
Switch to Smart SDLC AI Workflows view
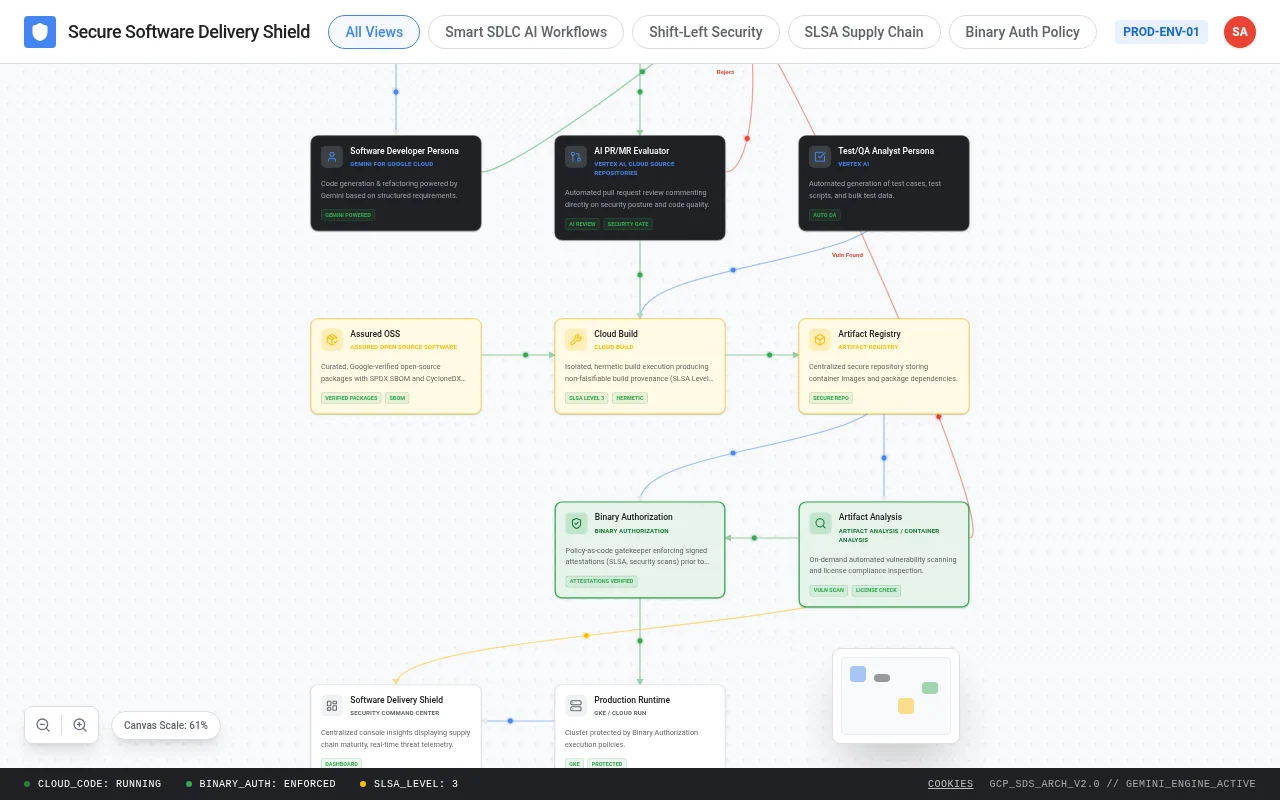pos(526,32)
